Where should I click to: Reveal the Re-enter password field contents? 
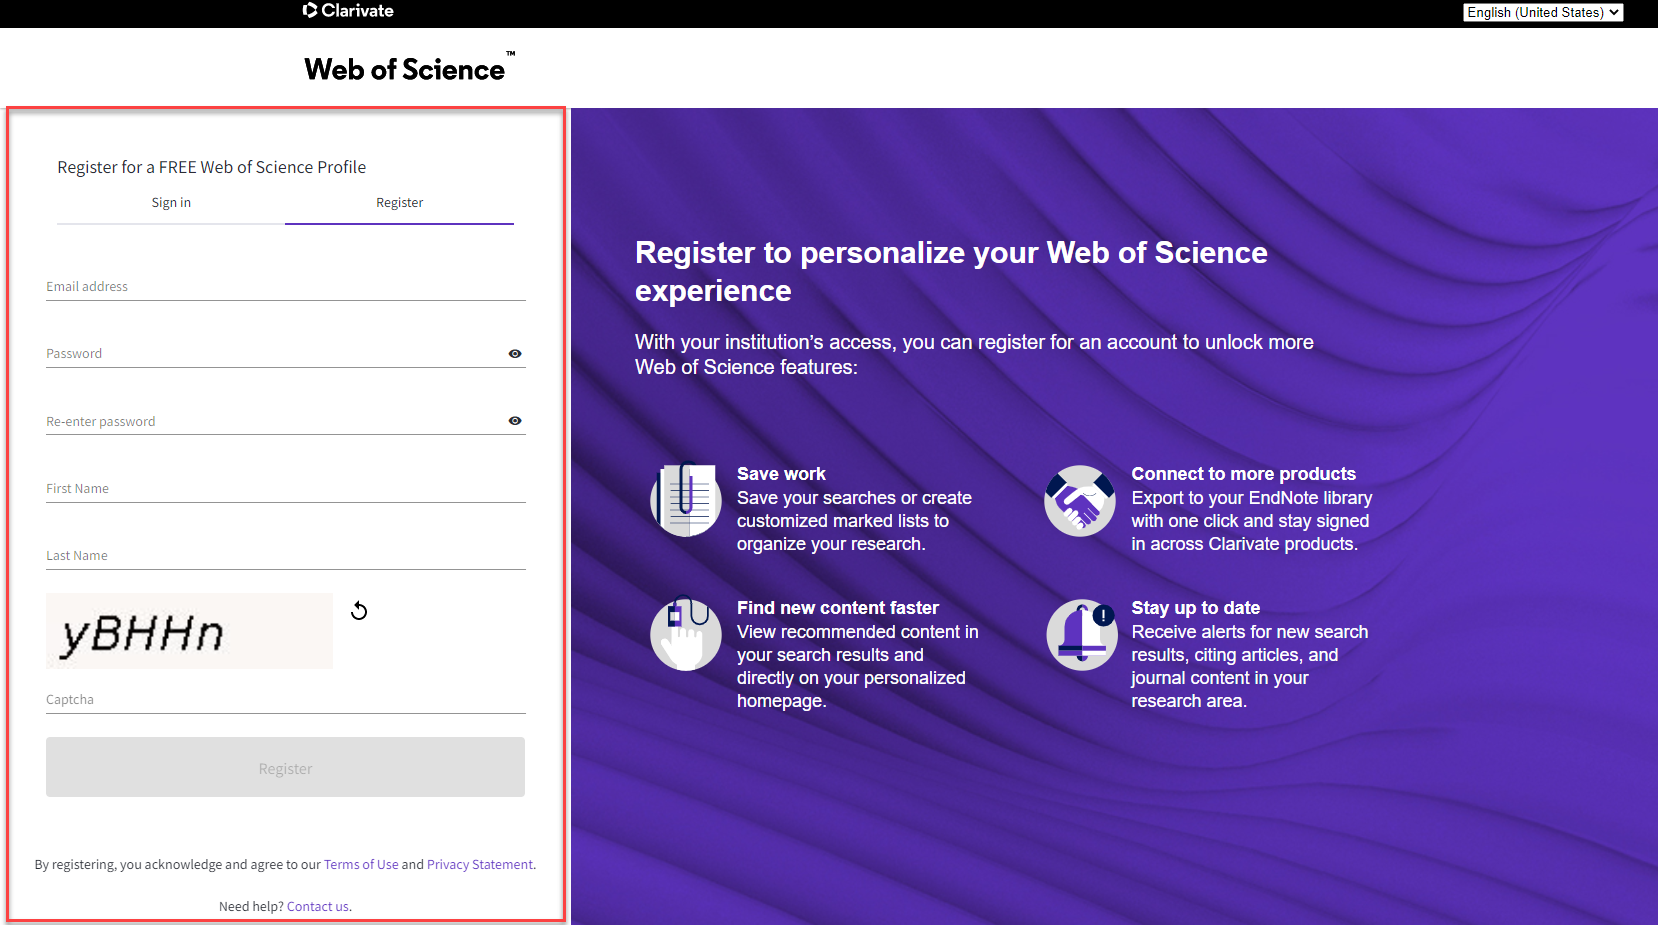click(515, 420)
